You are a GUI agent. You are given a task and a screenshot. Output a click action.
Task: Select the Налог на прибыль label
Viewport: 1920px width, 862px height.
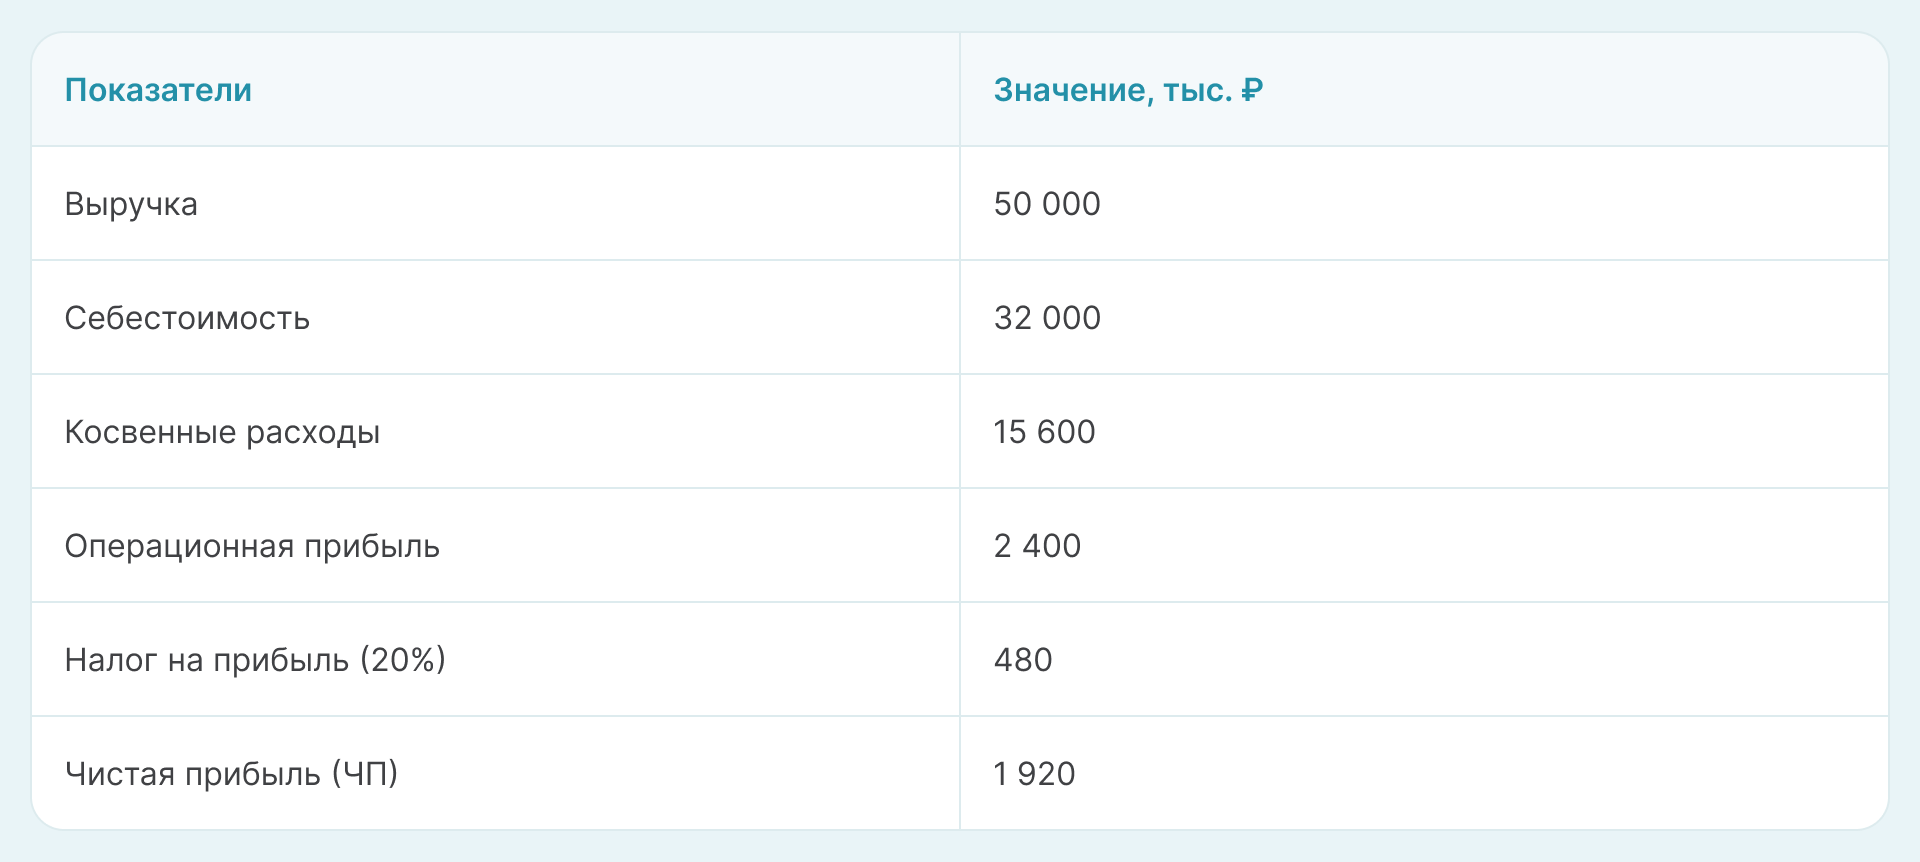point(207,660)
